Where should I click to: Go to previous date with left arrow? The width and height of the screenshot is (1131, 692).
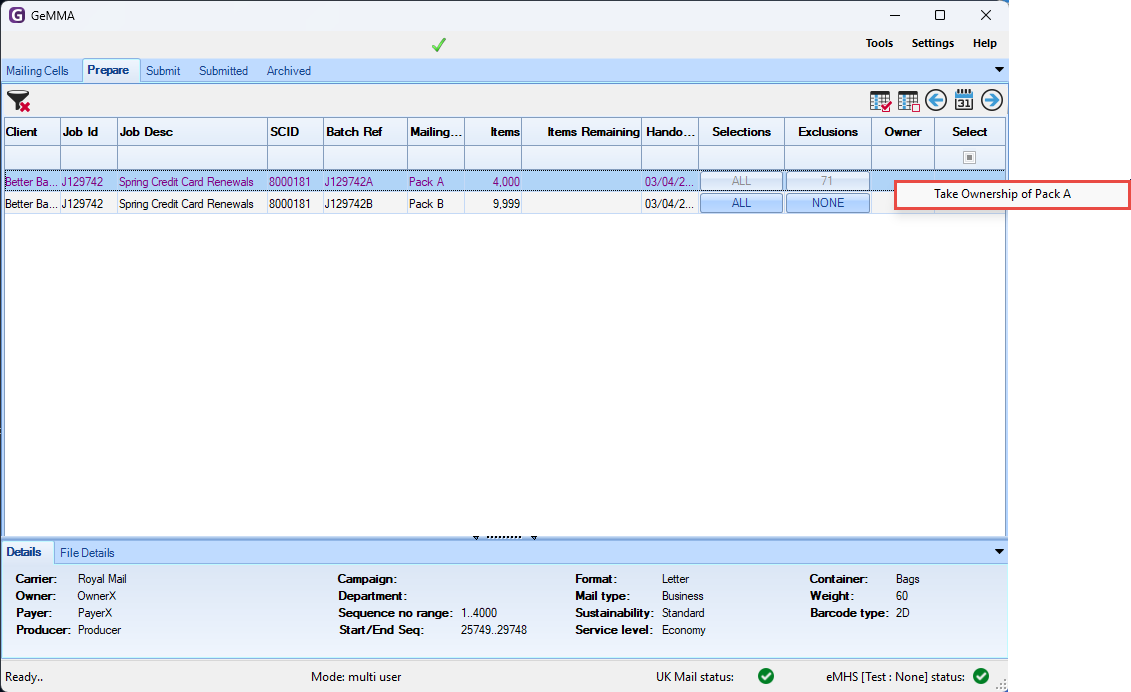coord(936,100)
